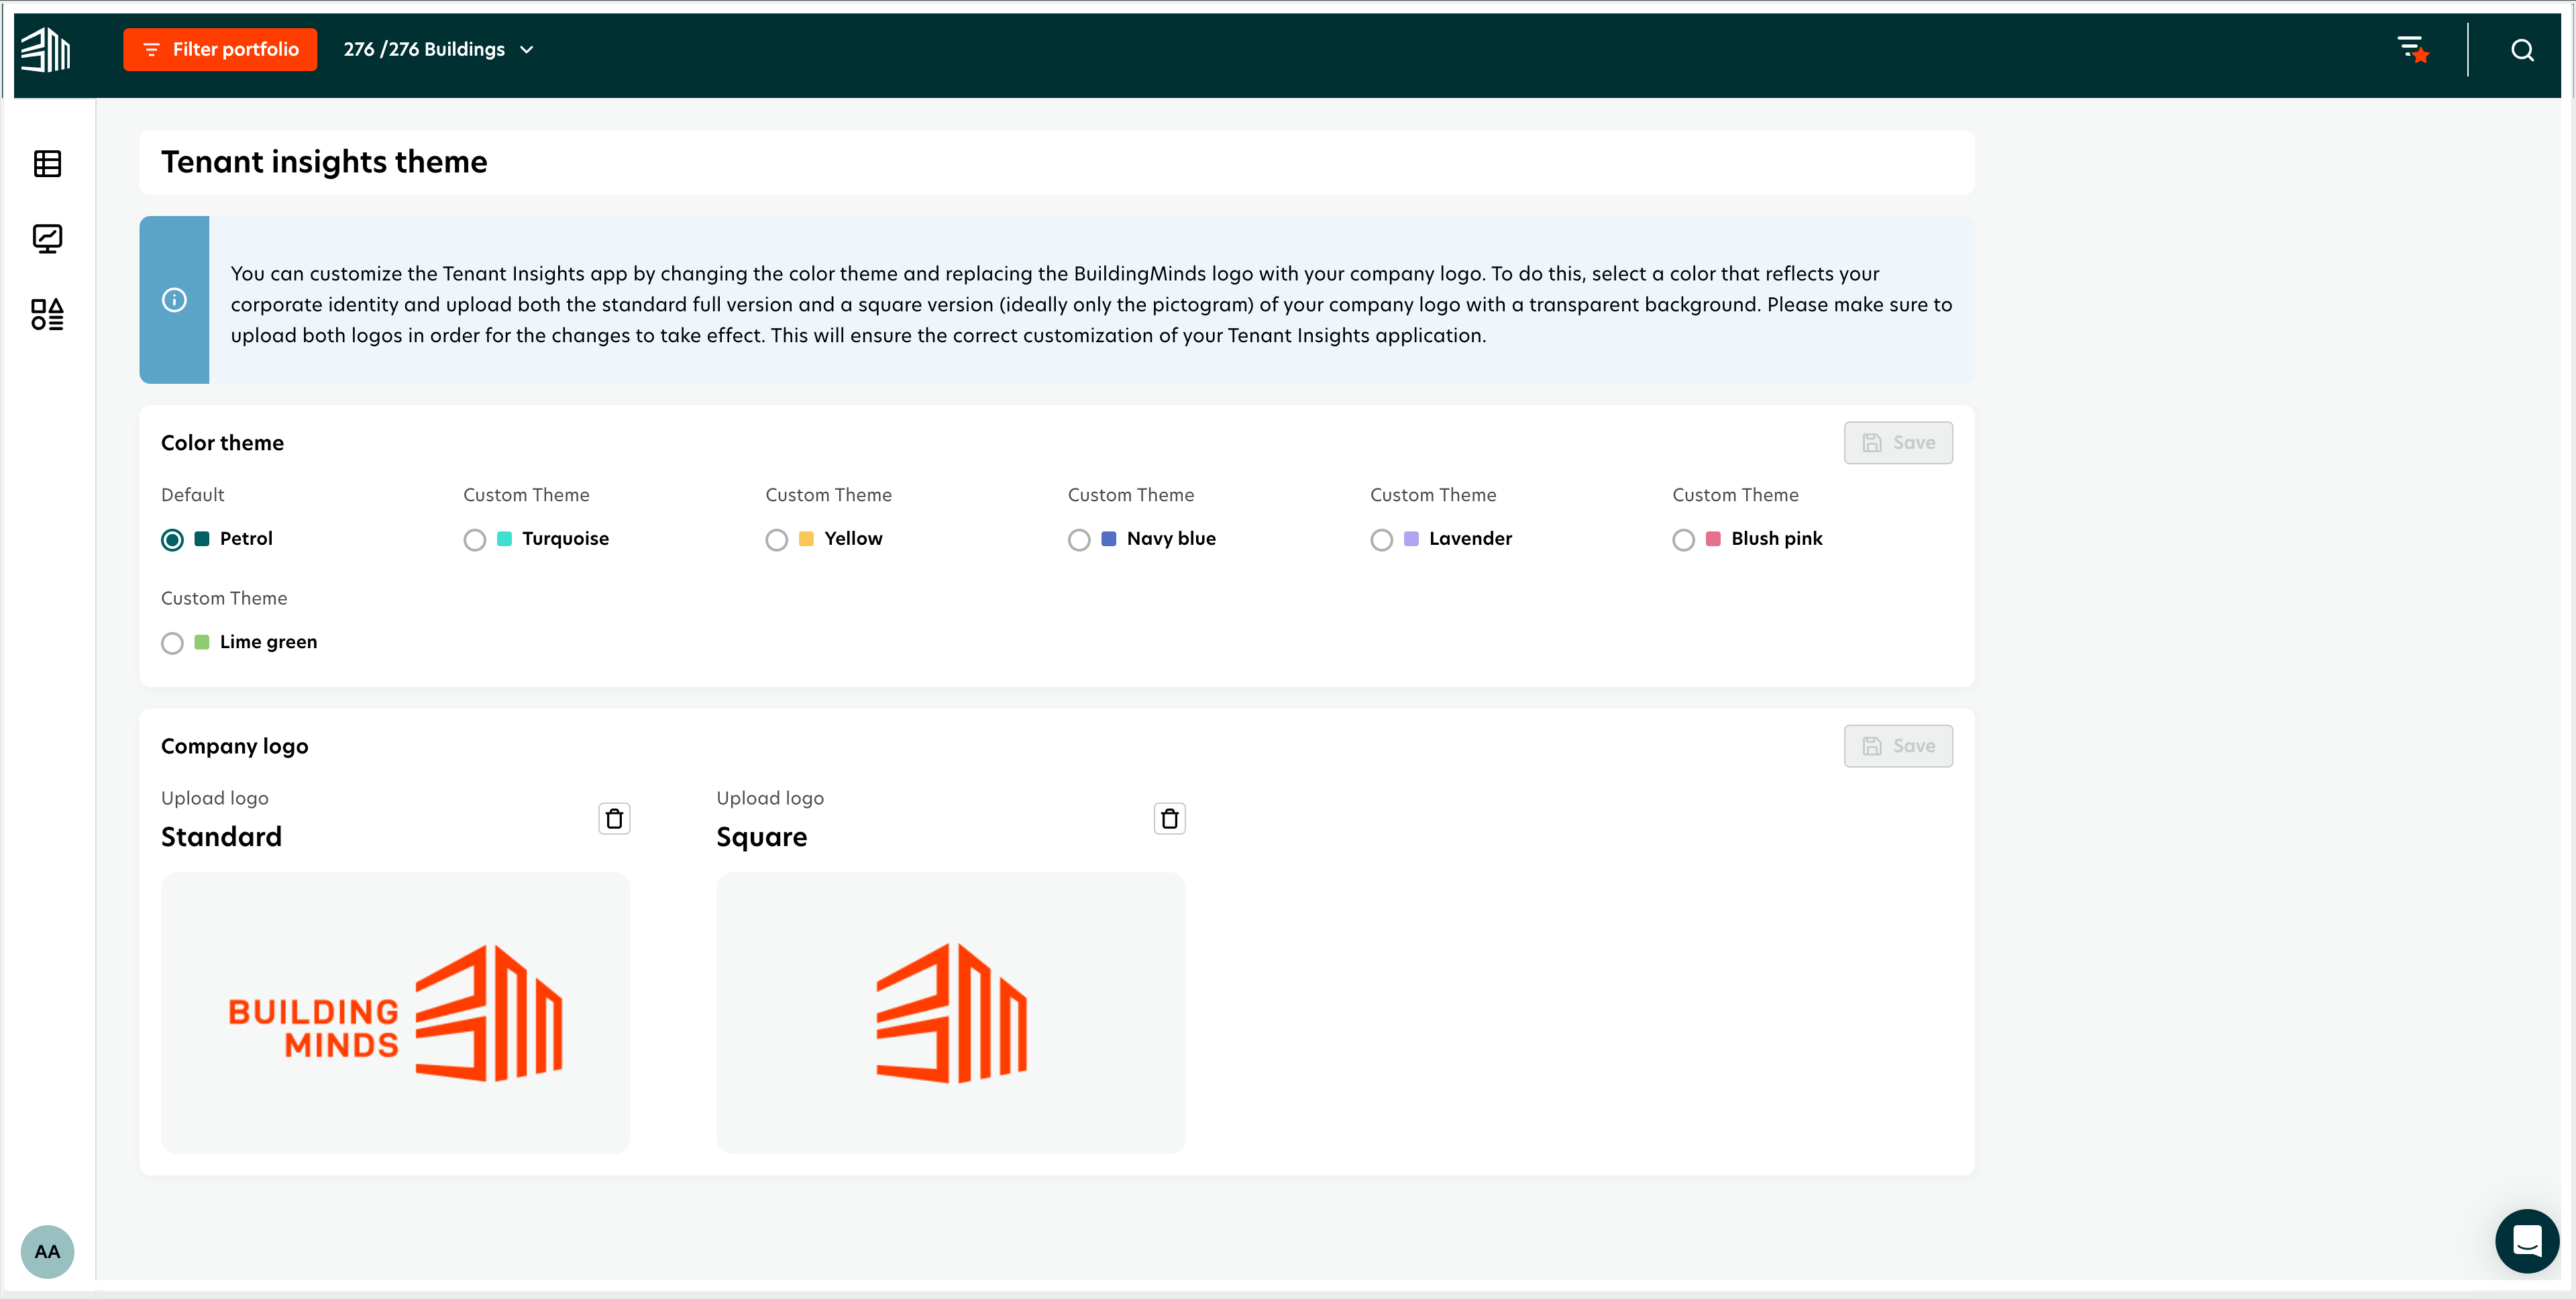2576x1299 pixels.
Task: Open the shapes list sidebar icon
Action: [x=47, y=314]
